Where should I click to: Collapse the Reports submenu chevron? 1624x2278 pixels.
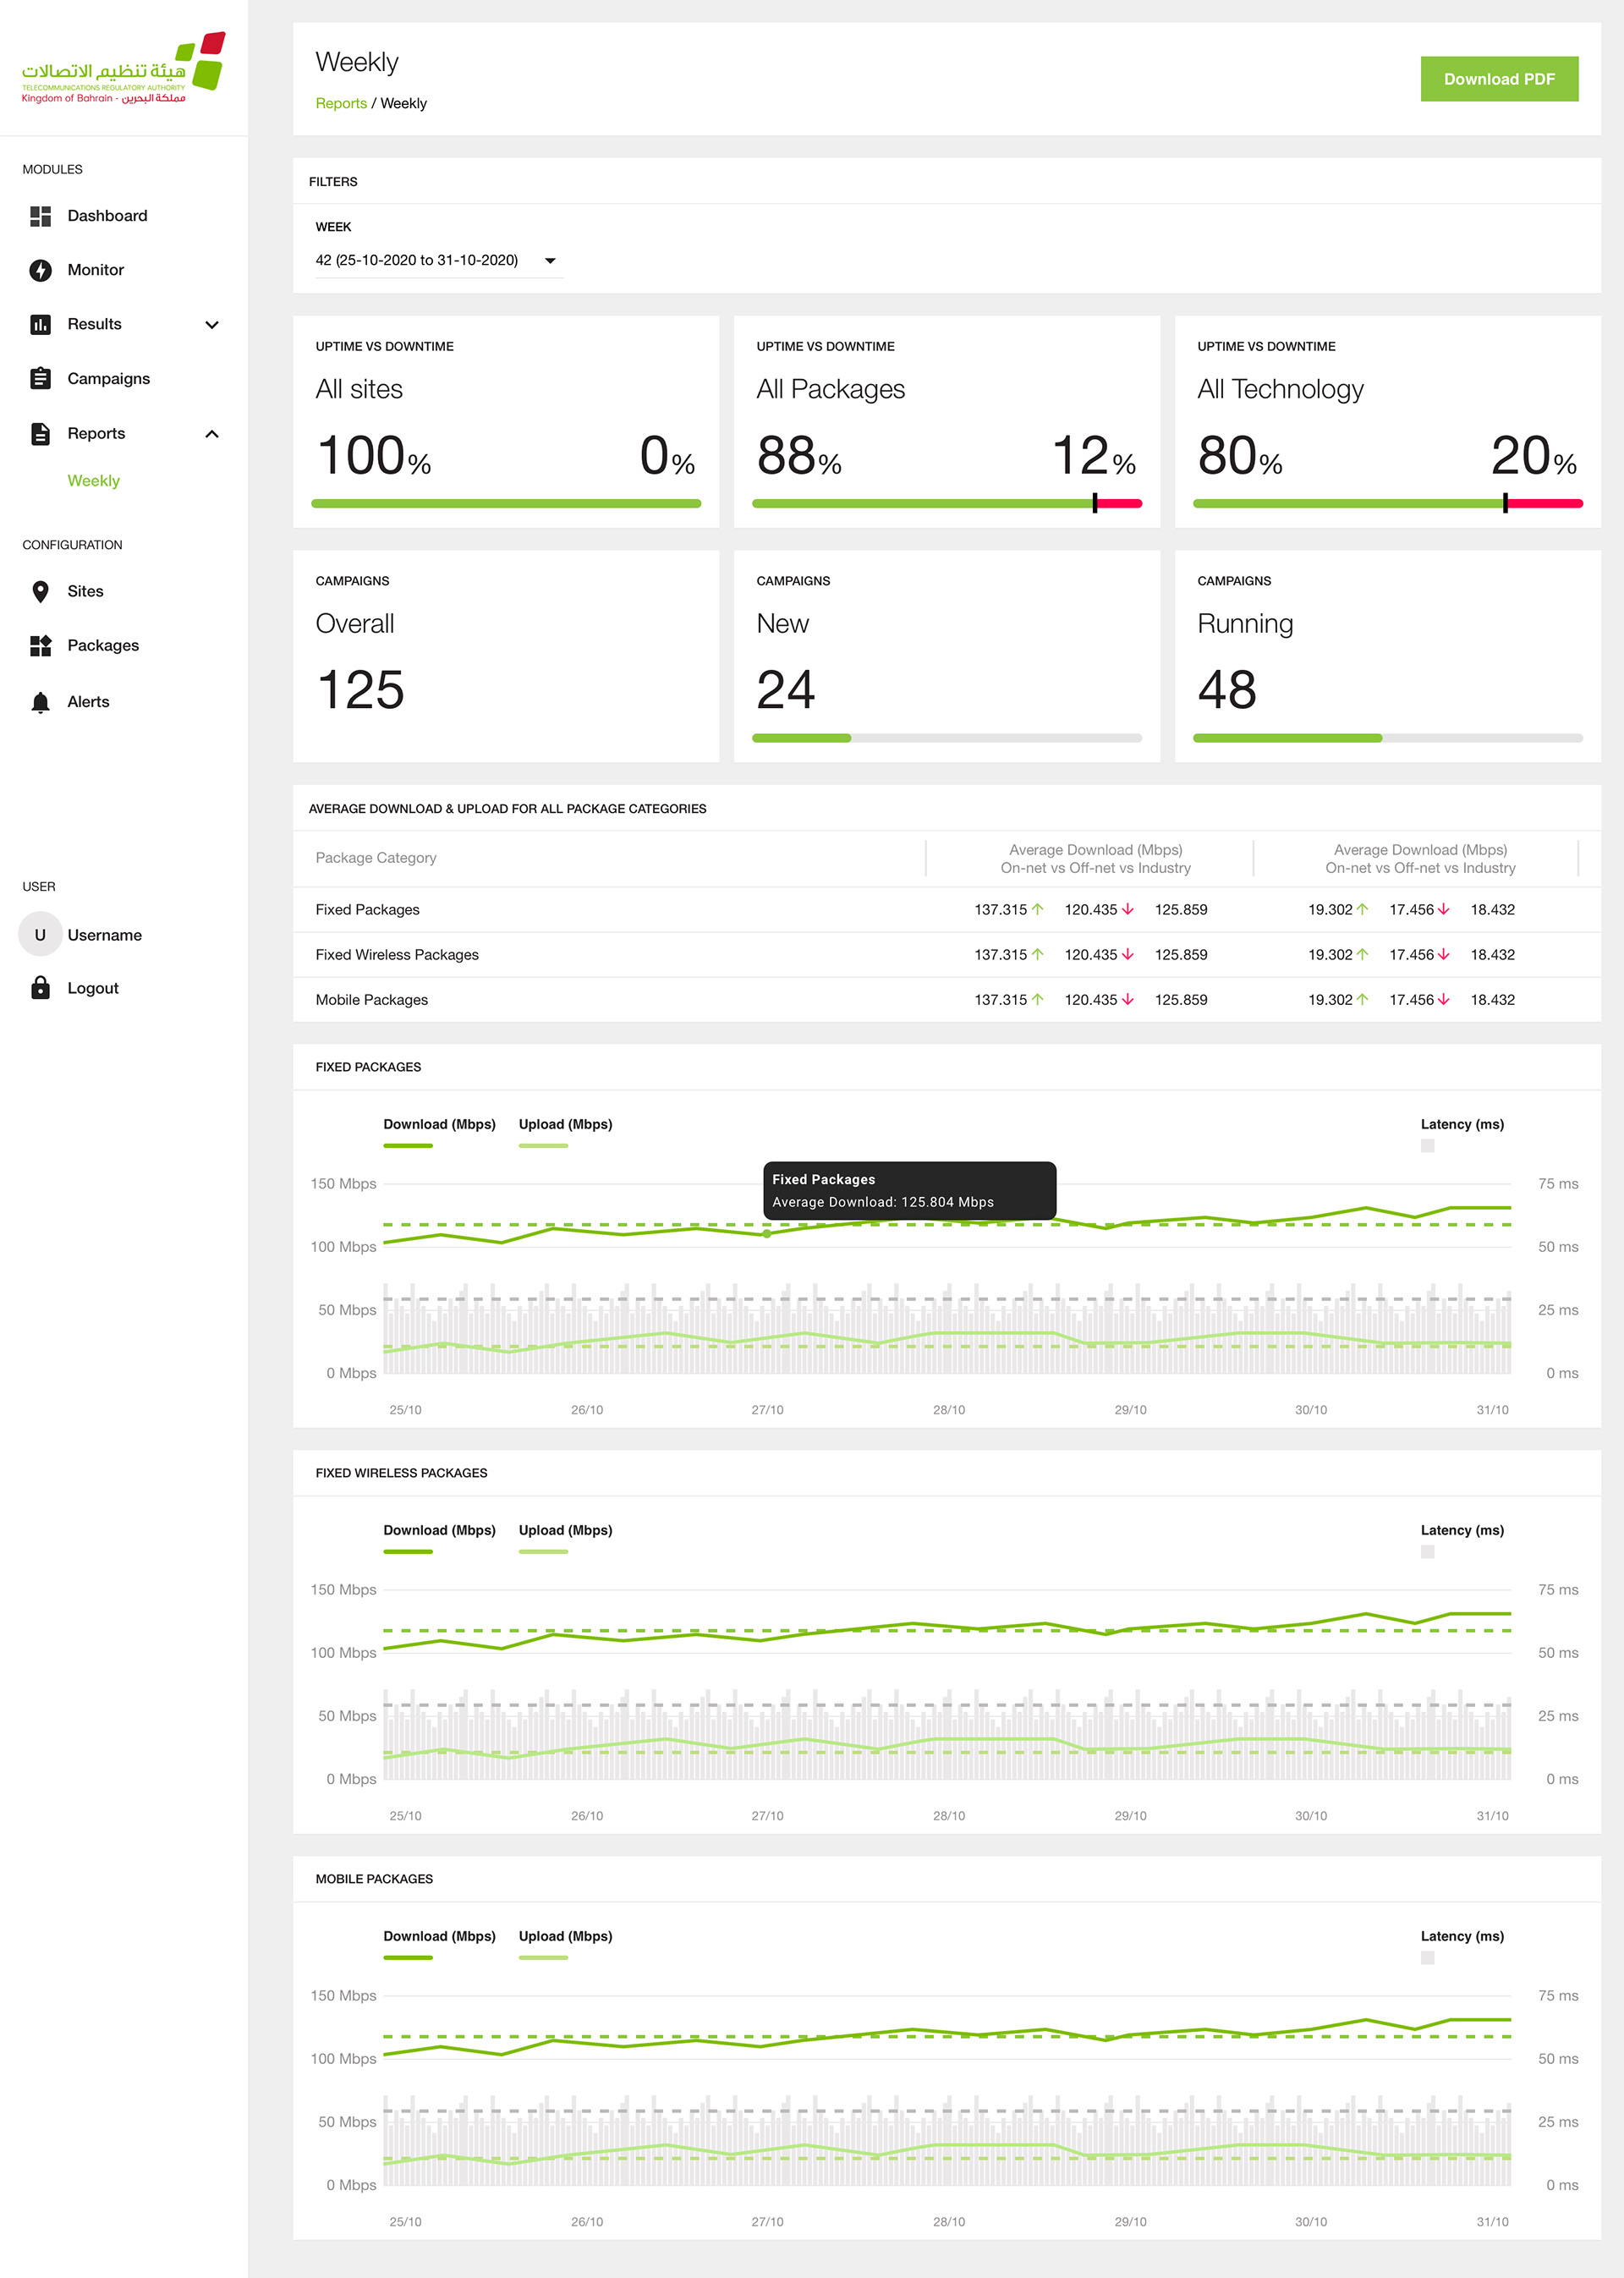click(x=212, y=433)
